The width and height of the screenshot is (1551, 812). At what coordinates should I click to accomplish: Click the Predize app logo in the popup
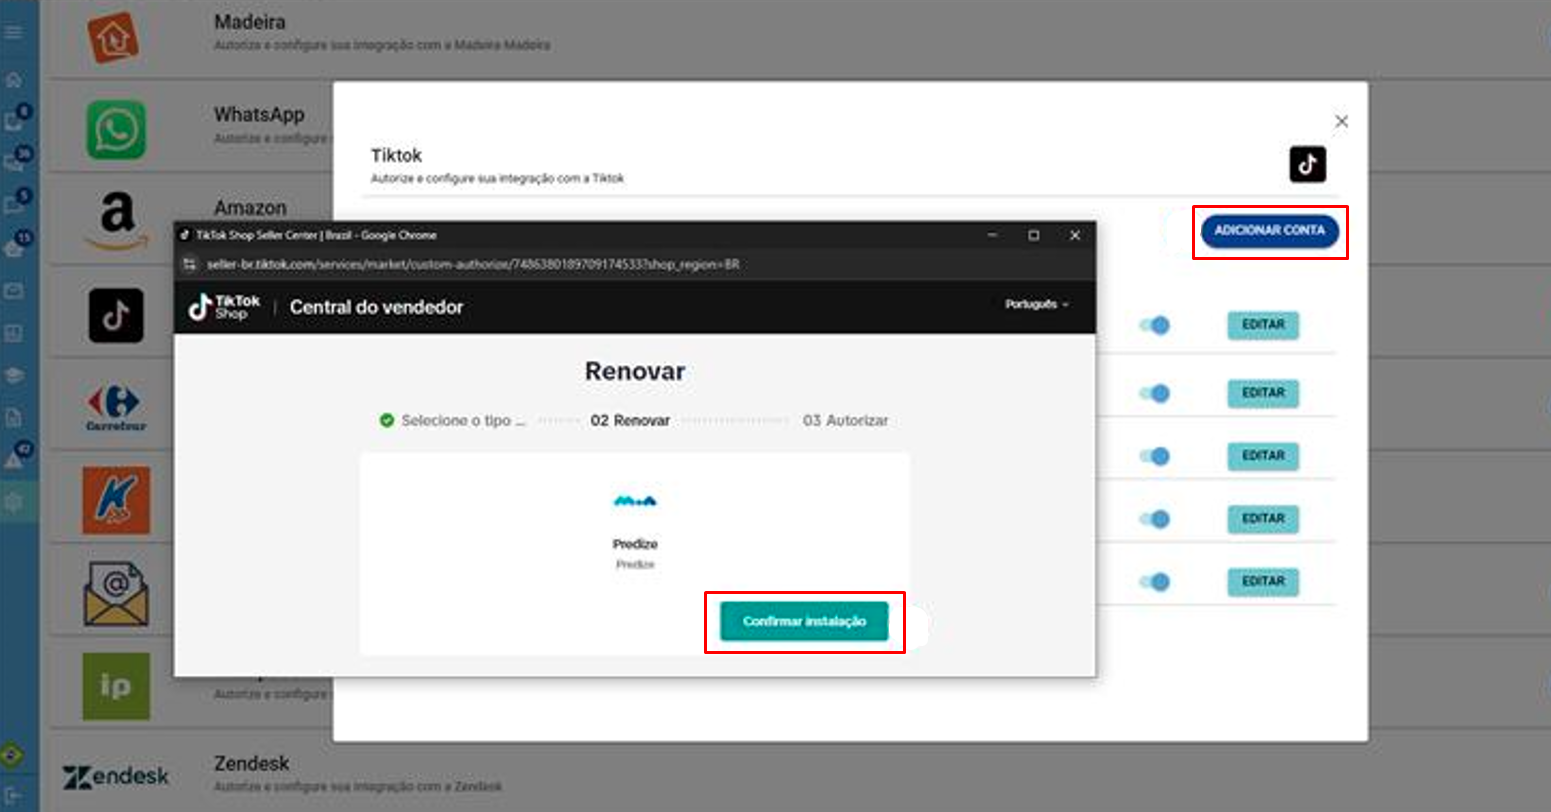pos(635,501)
